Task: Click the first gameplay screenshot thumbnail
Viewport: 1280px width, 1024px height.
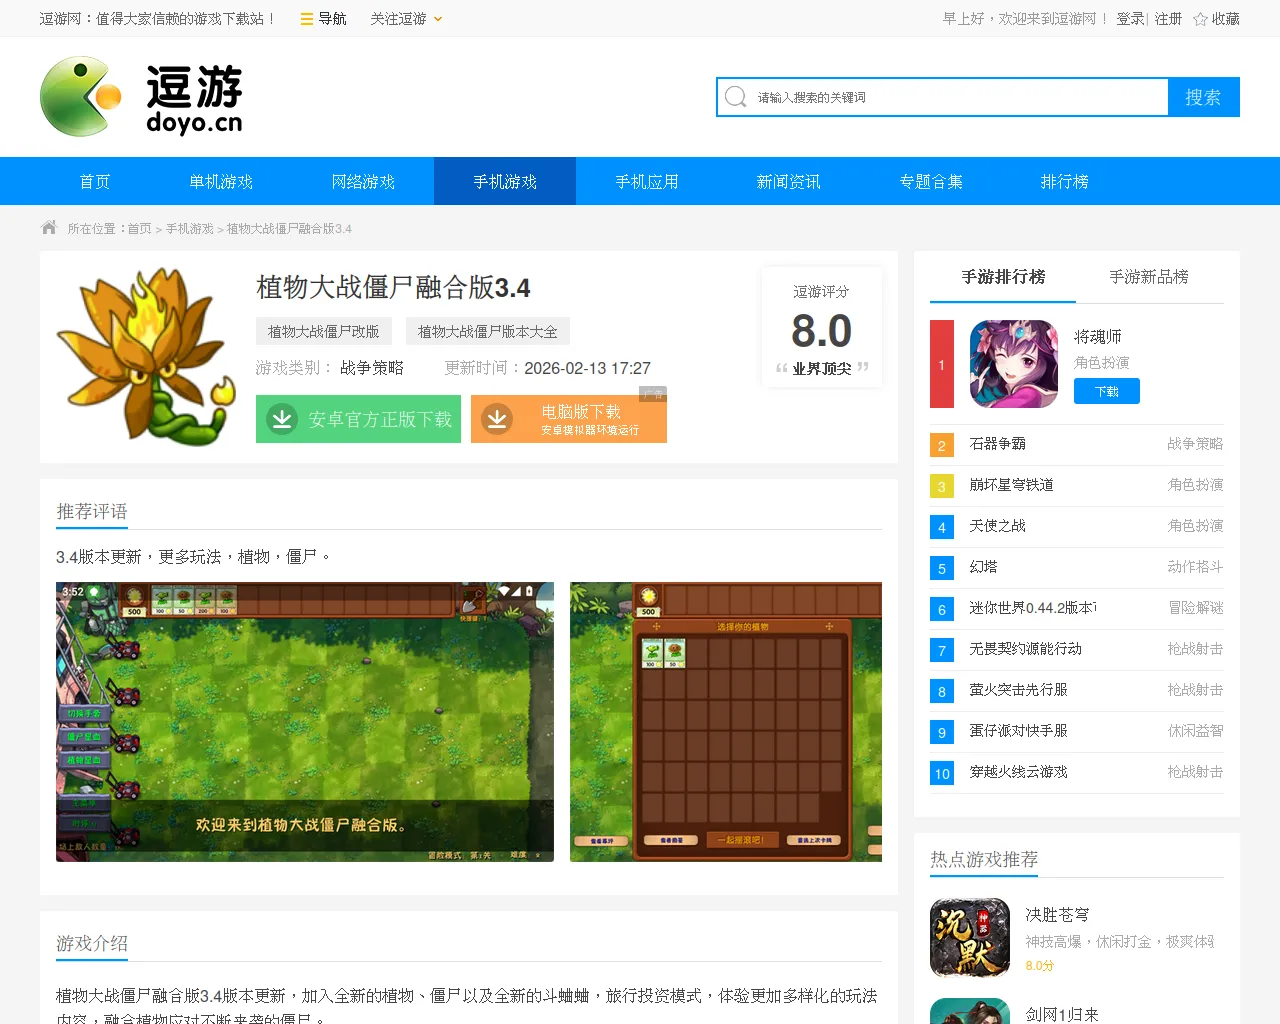Action: point(304,722)
